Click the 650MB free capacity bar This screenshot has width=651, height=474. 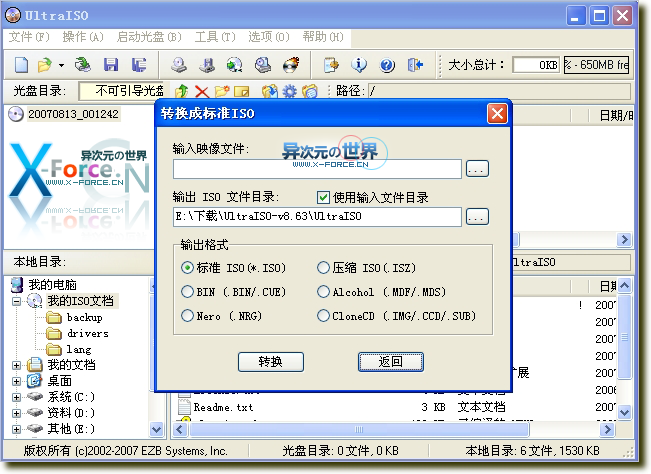coord(596,65)
